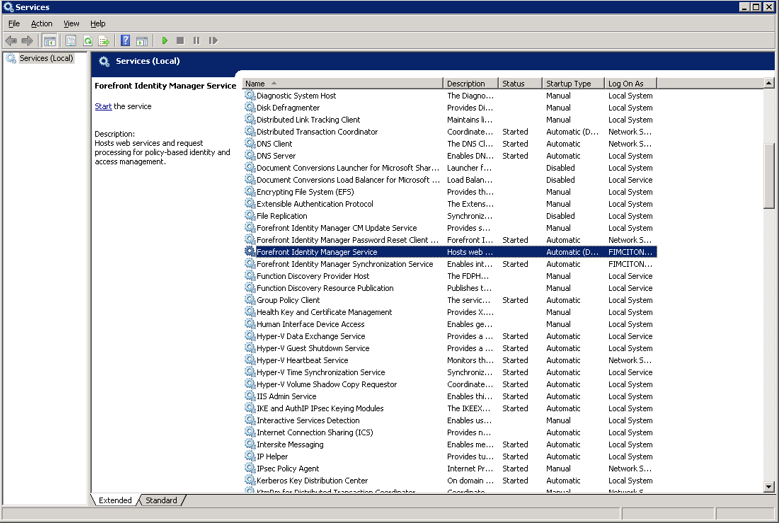Click the gear icon of File Replication
This screenshot has width=781, height=525.
250,216
